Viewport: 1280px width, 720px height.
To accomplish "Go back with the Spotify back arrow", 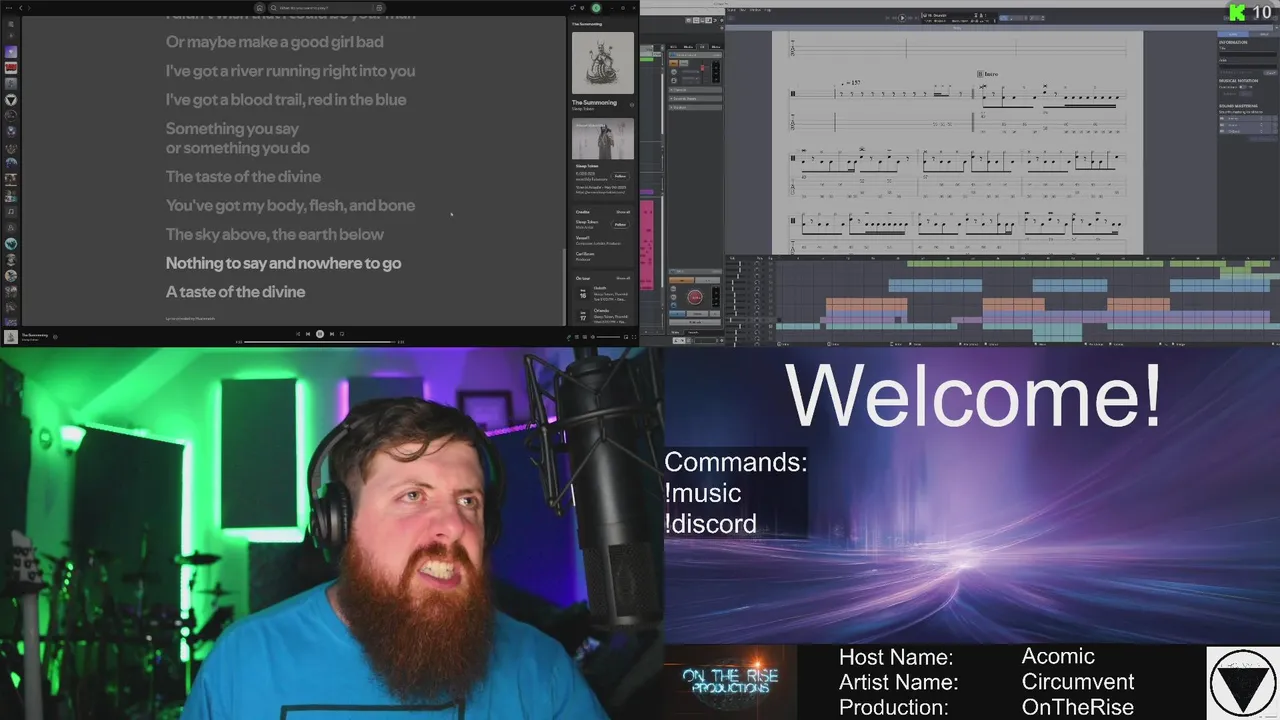I will [x=21, y=8].
